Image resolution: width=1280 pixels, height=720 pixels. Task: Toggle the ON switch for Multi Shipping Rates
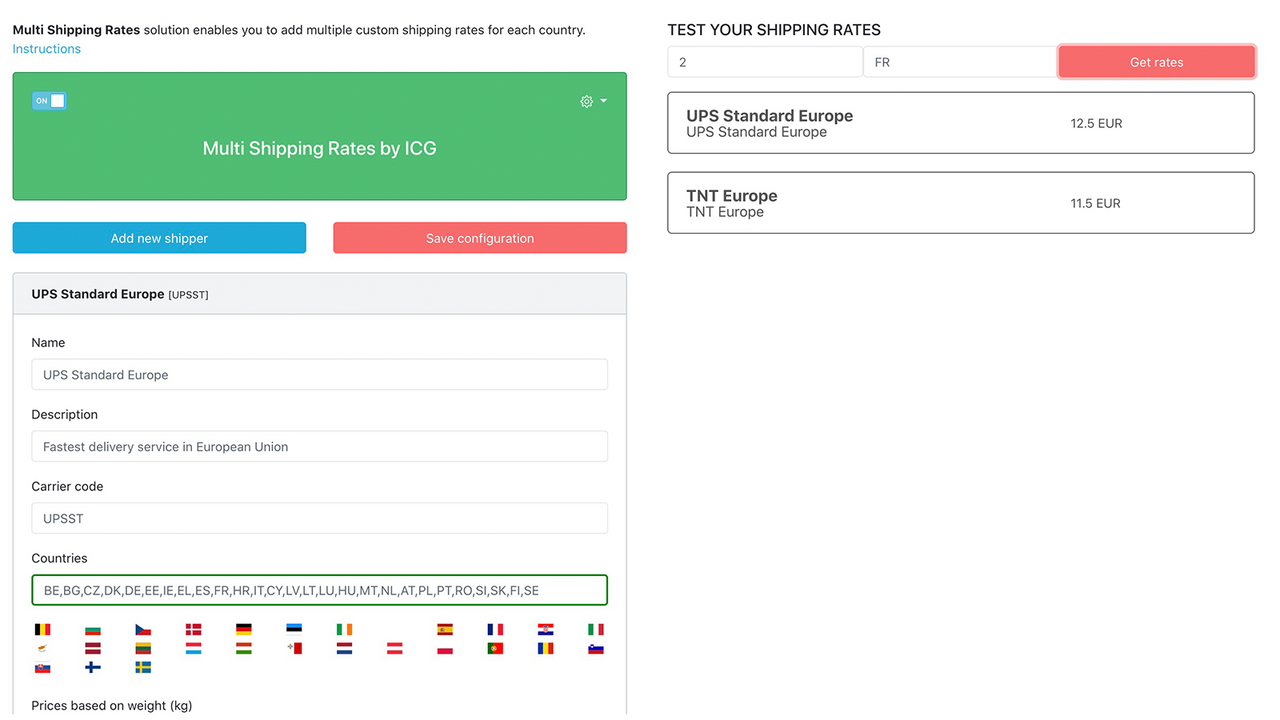49,101
